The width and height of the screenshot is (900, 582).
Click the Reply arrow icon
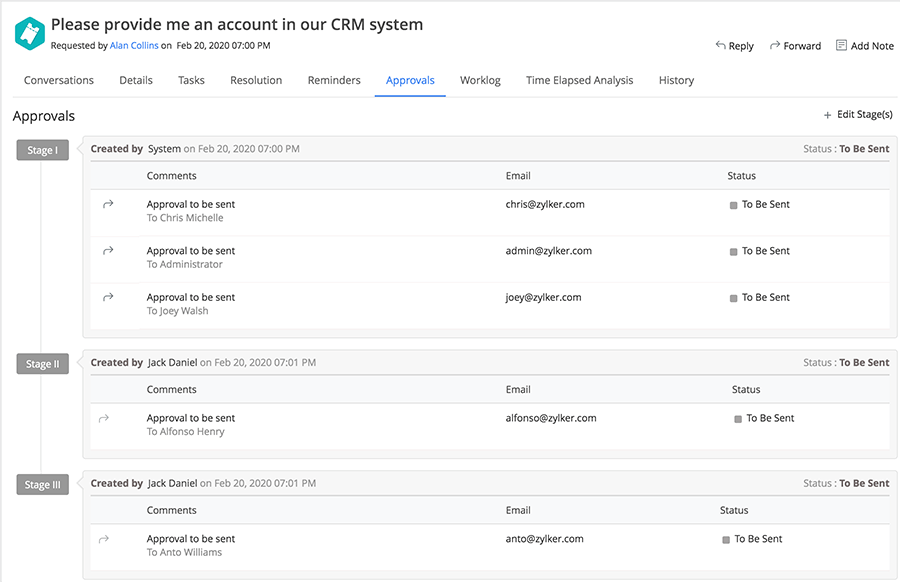coord(721,46)
